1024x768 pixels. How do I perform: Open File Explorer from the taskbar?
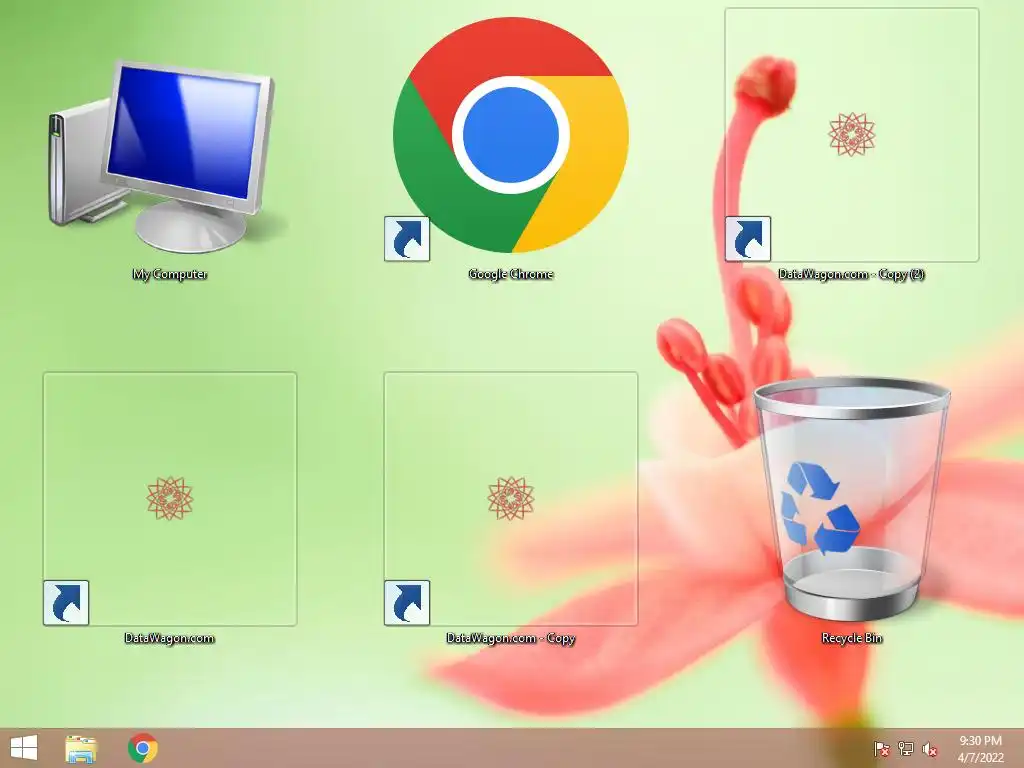[81, 748]
